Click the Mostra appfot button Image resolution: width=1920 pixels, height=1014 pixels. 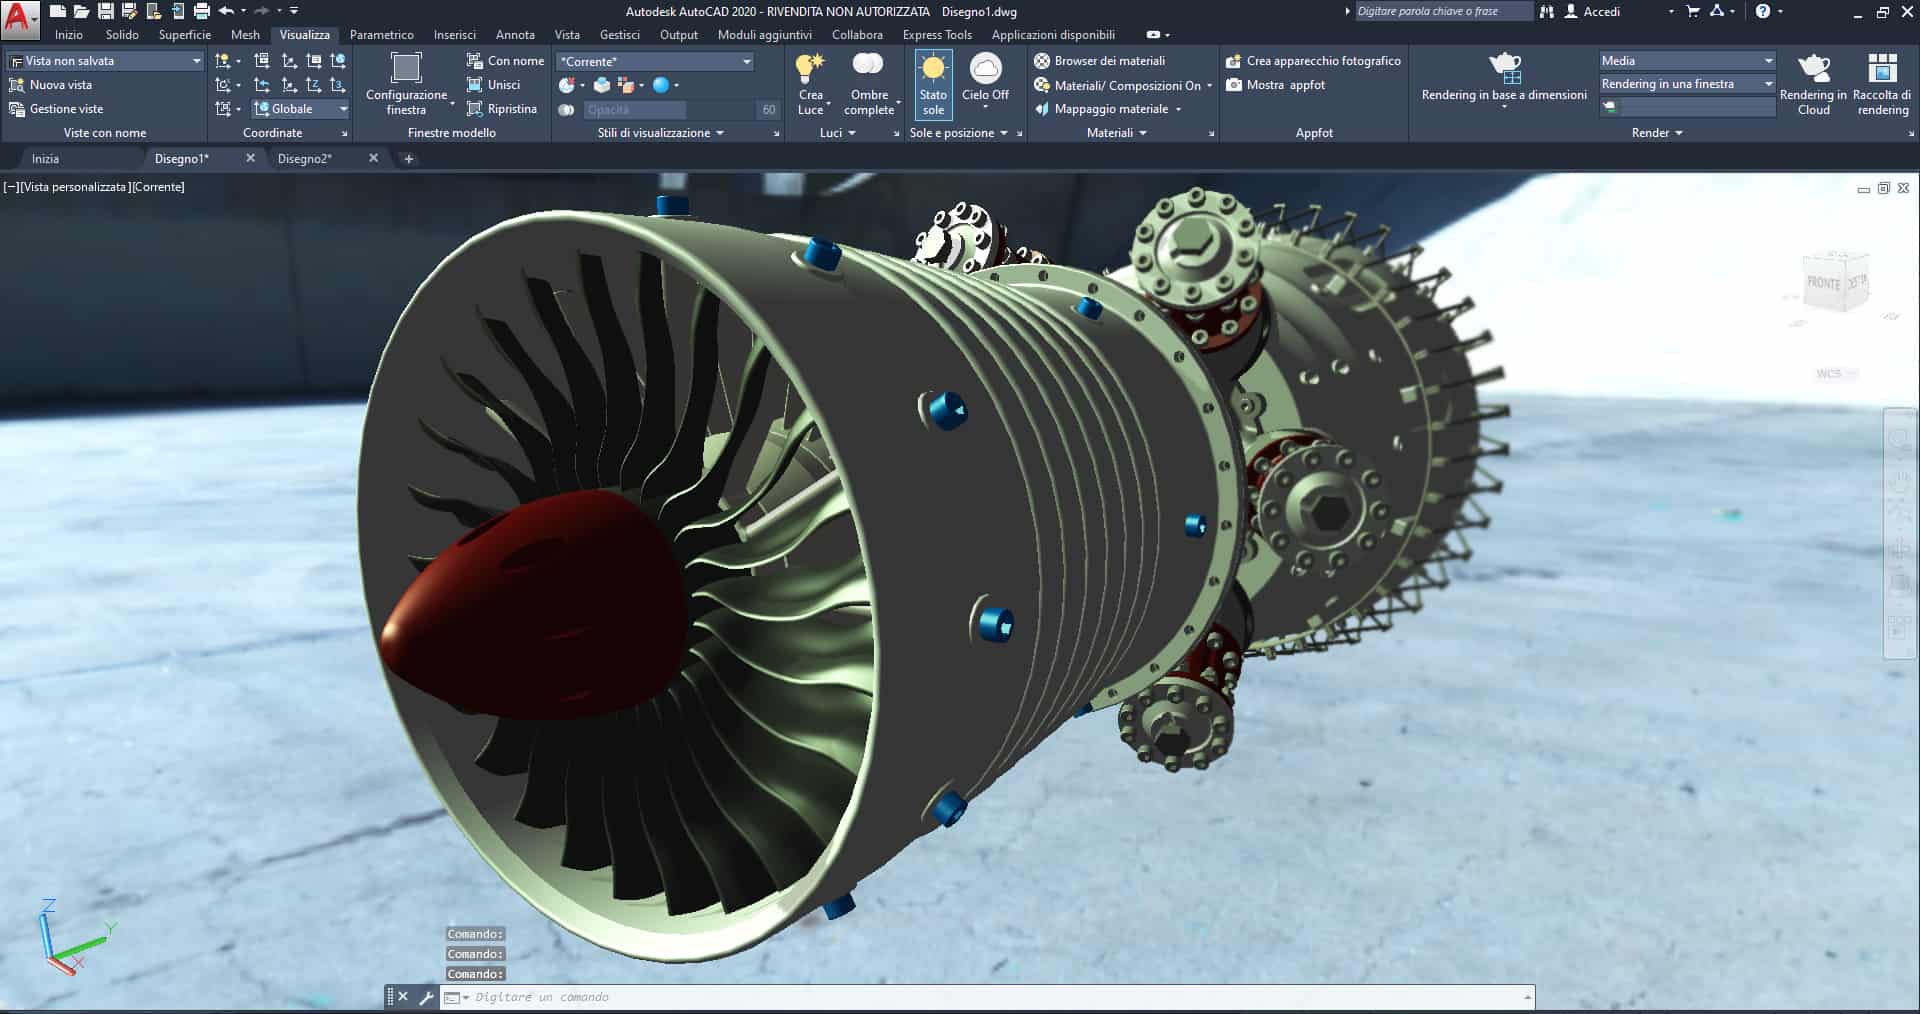point(1276,85)
